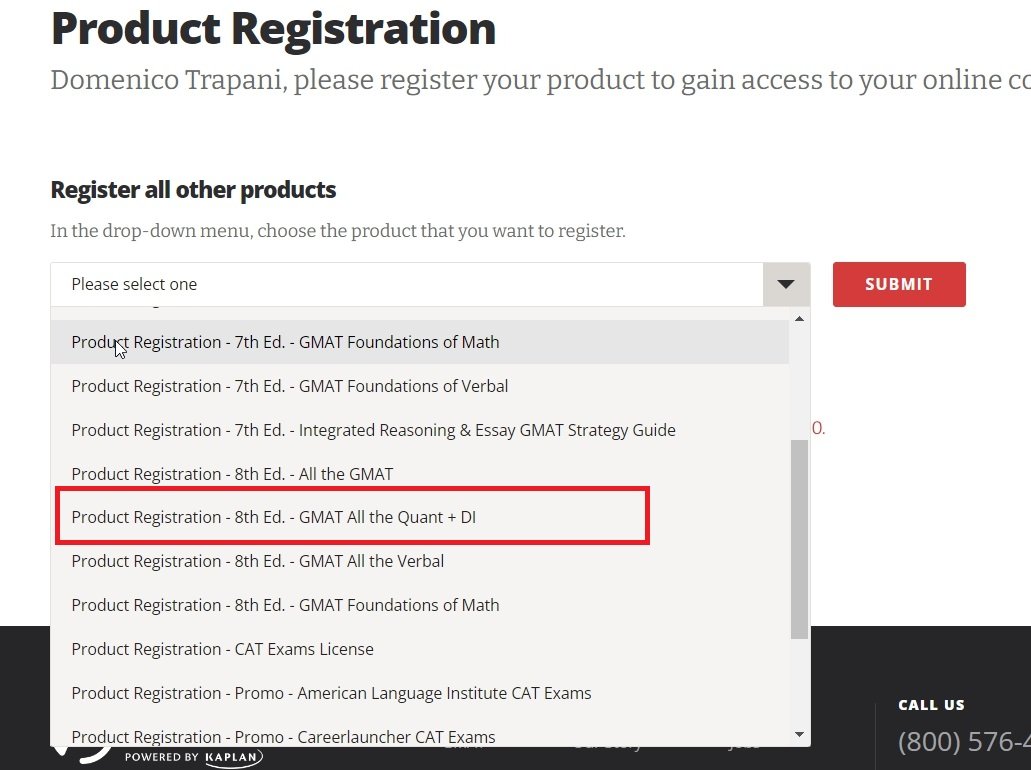The image size is (1031, 770).
Task: Click the dropdown list scrollbar thumb
Action: (799, 538)
